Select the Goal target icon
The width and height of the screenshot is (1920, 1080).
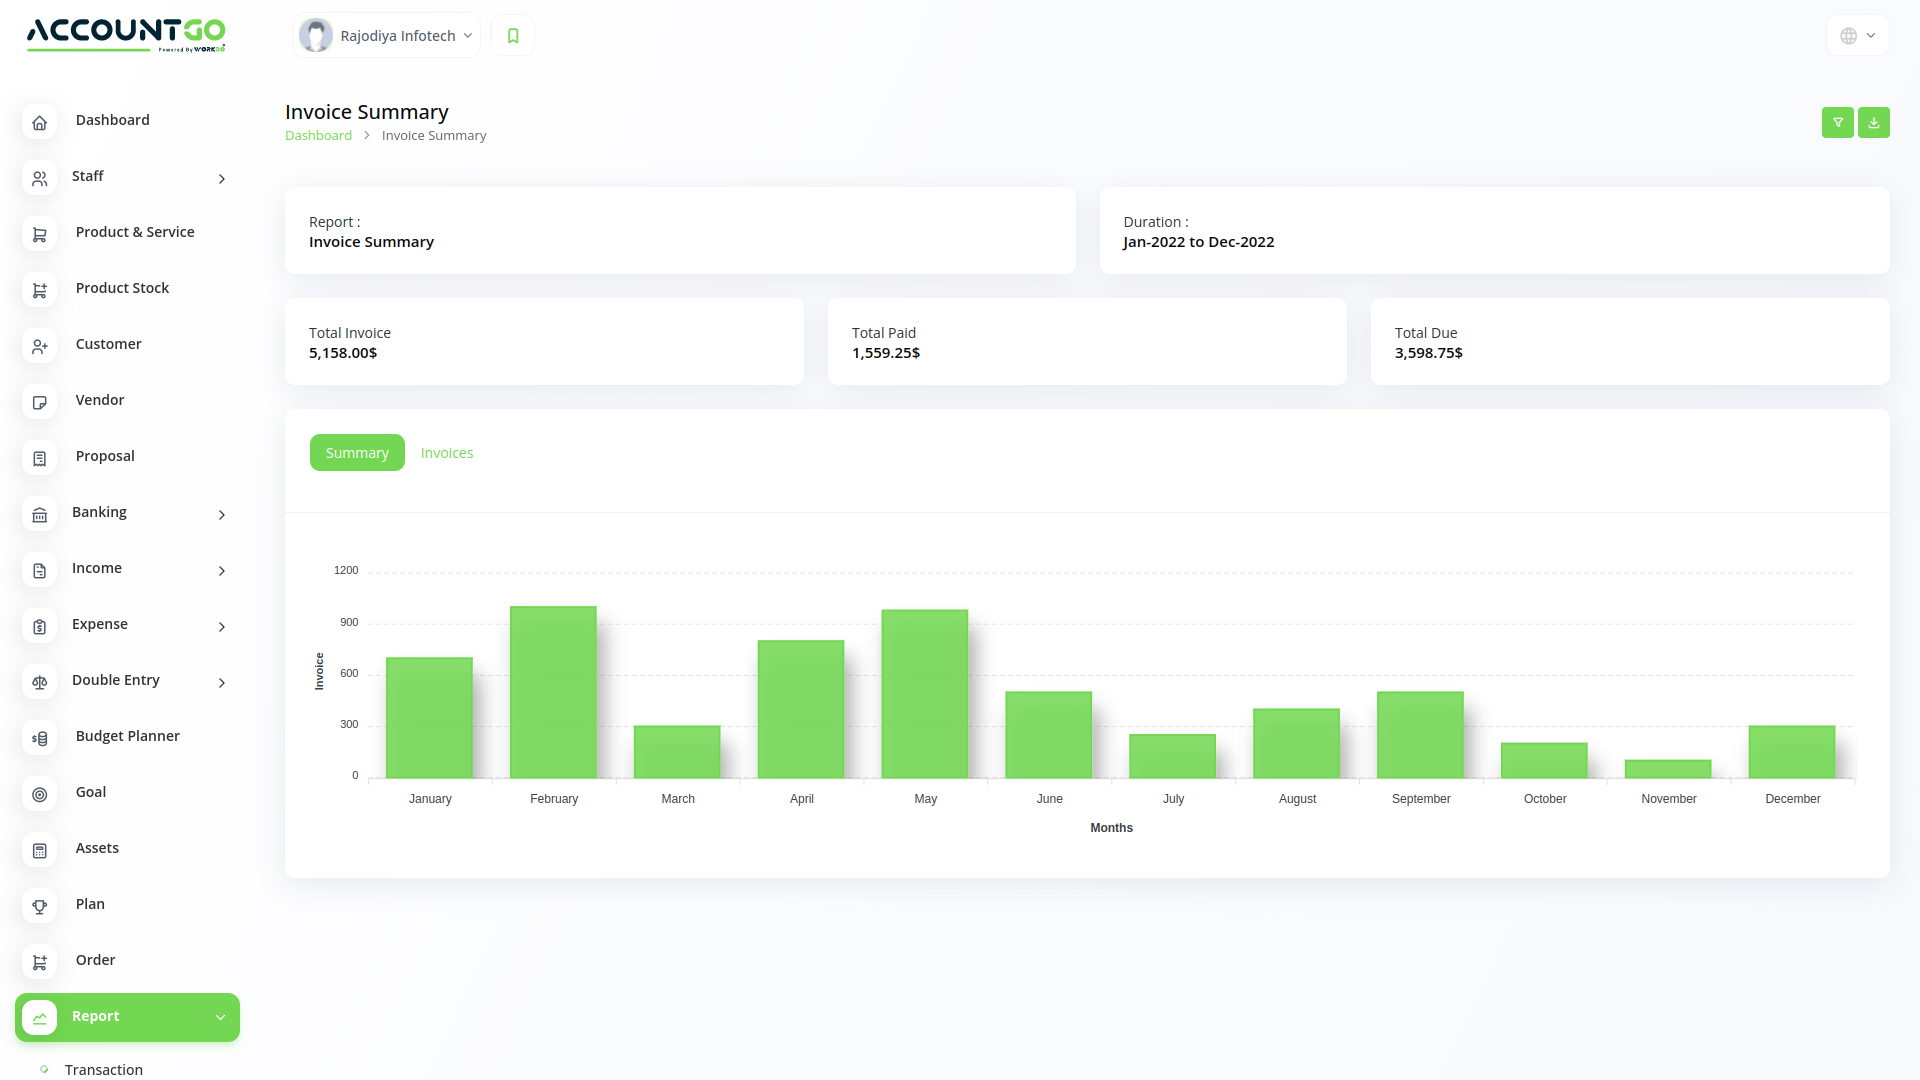coord(39,794)
